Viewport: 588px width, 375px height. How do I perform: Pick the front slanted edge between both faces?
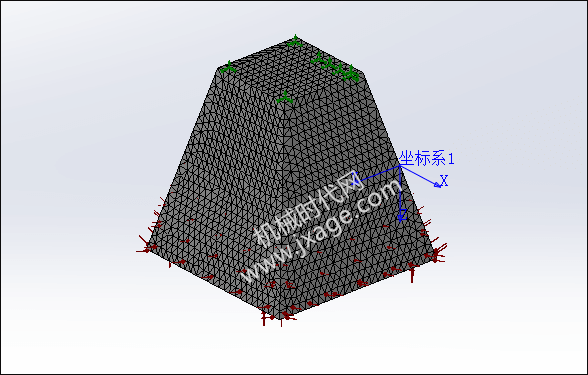click(282, 210)
